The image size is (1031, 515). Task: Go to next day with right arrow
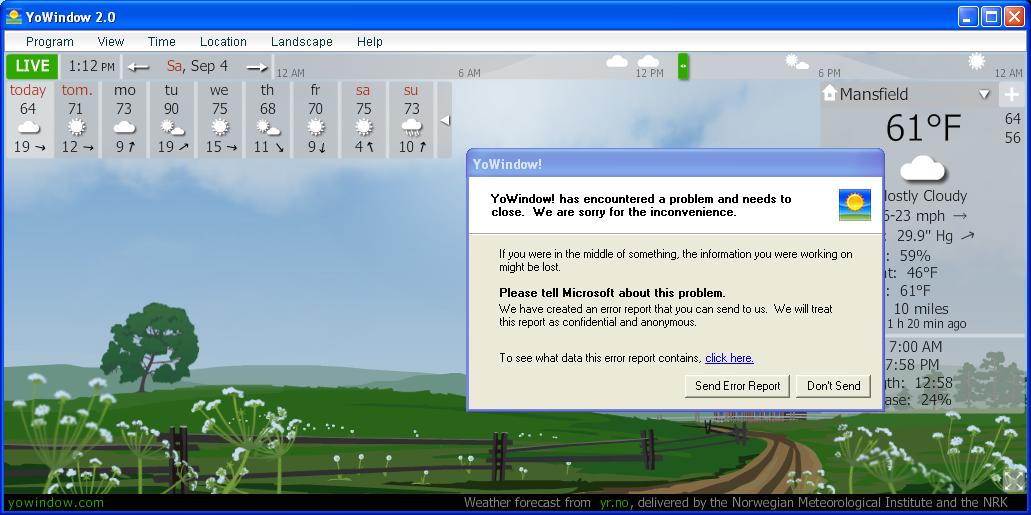coord(257,66)
